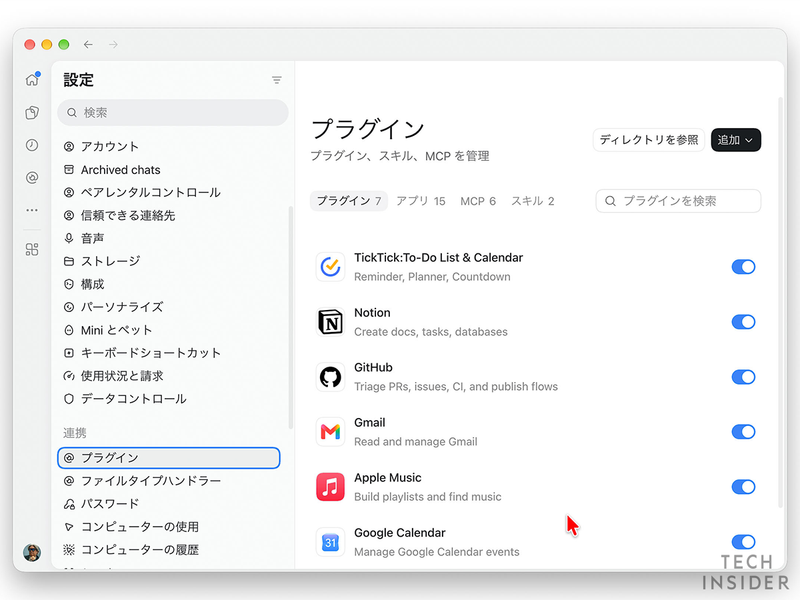Click the Google Calendar plugin name

399,533
